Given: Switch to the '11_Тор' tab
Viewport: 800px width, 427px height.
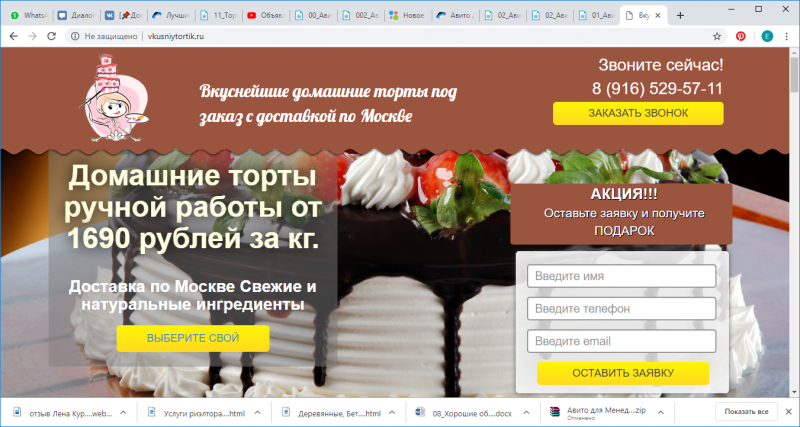Looking at the screenshot, I should coord(218,16).
